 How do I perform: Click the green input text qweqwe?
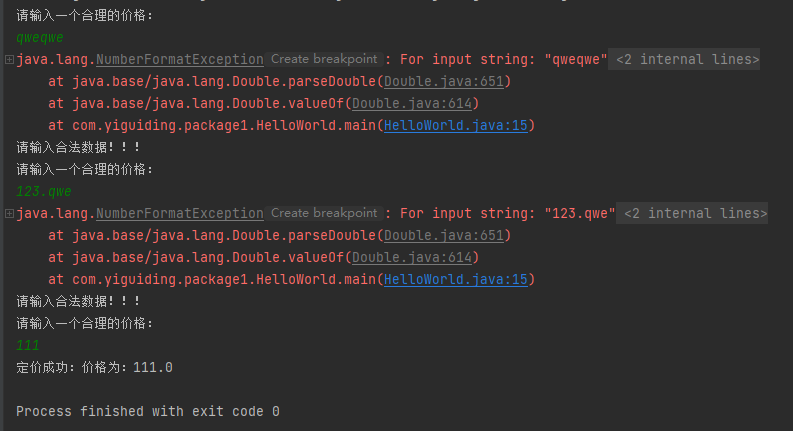40,38
